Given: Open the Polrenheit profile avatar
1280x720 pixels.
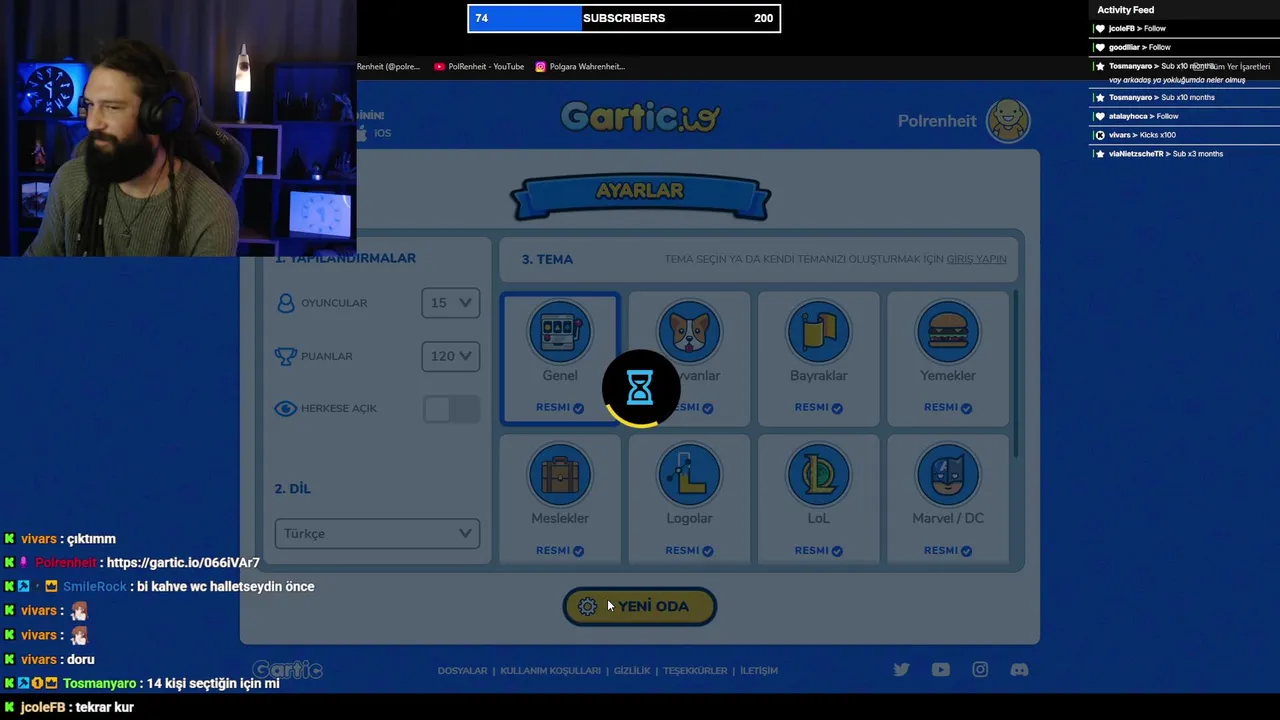Looking at the screenshot, I should point(1008,121).
